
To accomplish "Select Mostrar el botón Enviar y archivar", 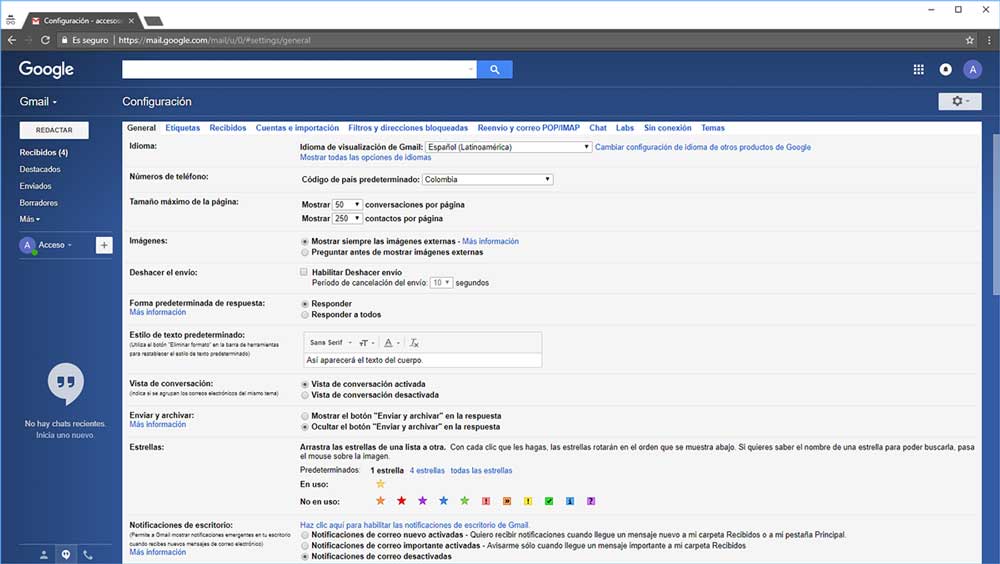I will pos(305,417).
